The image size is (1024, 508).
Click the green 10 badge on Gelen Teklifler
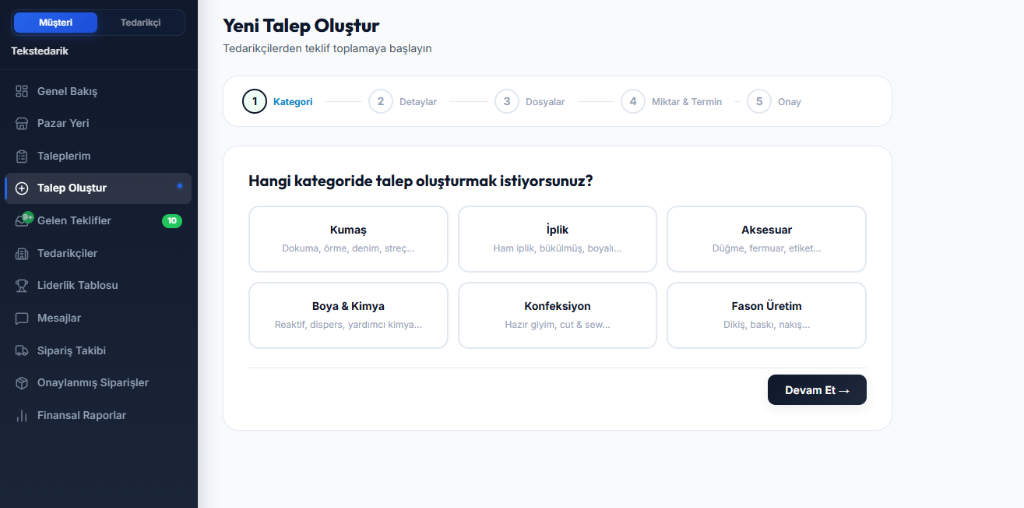tap(172, 221)
